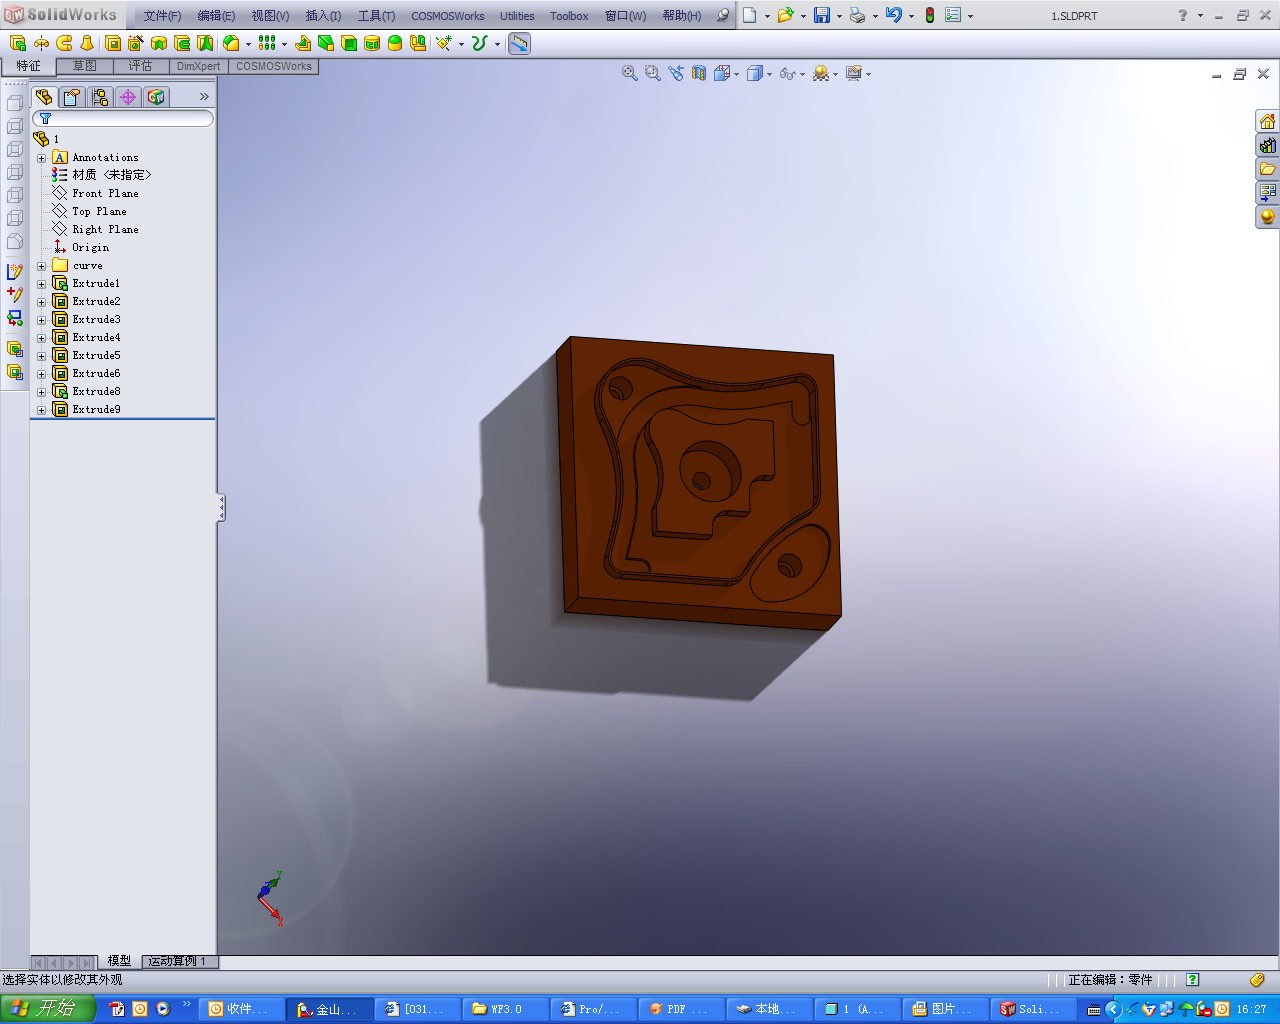
Task: Click the New document icon
Action: coord(750,15)
